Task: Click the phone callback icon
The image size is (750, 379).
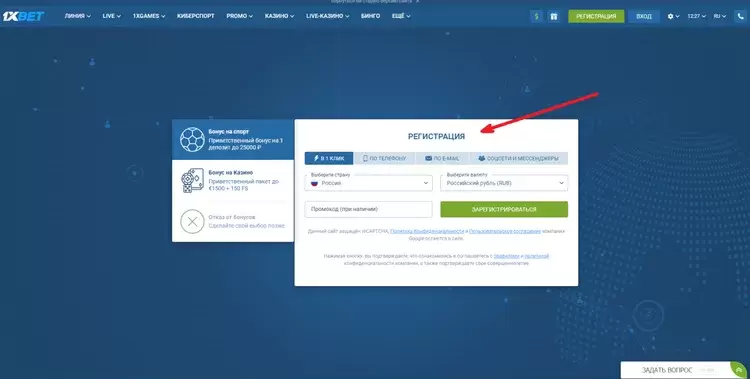Action: click(741, 16)
